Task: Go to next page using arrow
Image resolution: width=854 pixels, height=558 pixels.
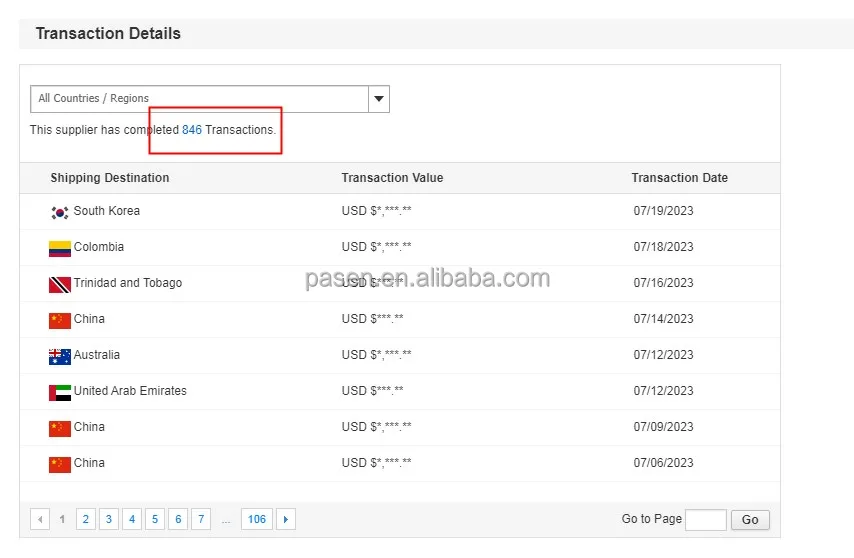Action: click(x=286, y=519)
